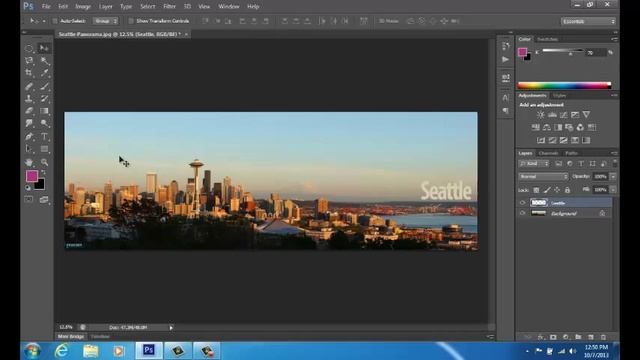The image size is (640, 360).
Task: Select the Move tool in the toolbox
Action: click(44, 48)
